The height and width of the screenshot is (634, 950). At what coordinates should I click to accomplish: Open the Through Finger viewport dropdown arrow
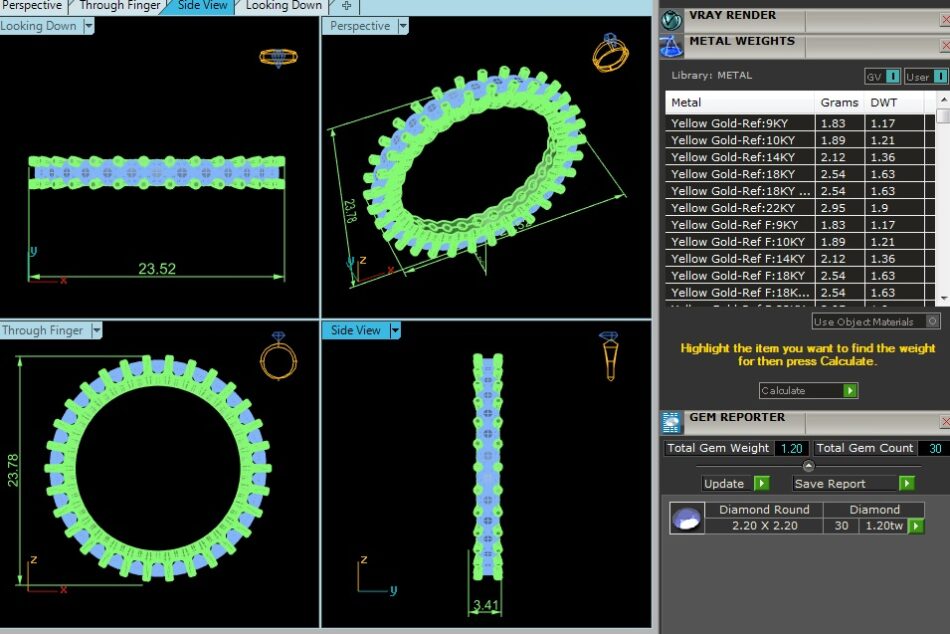(x=96, y=330)
